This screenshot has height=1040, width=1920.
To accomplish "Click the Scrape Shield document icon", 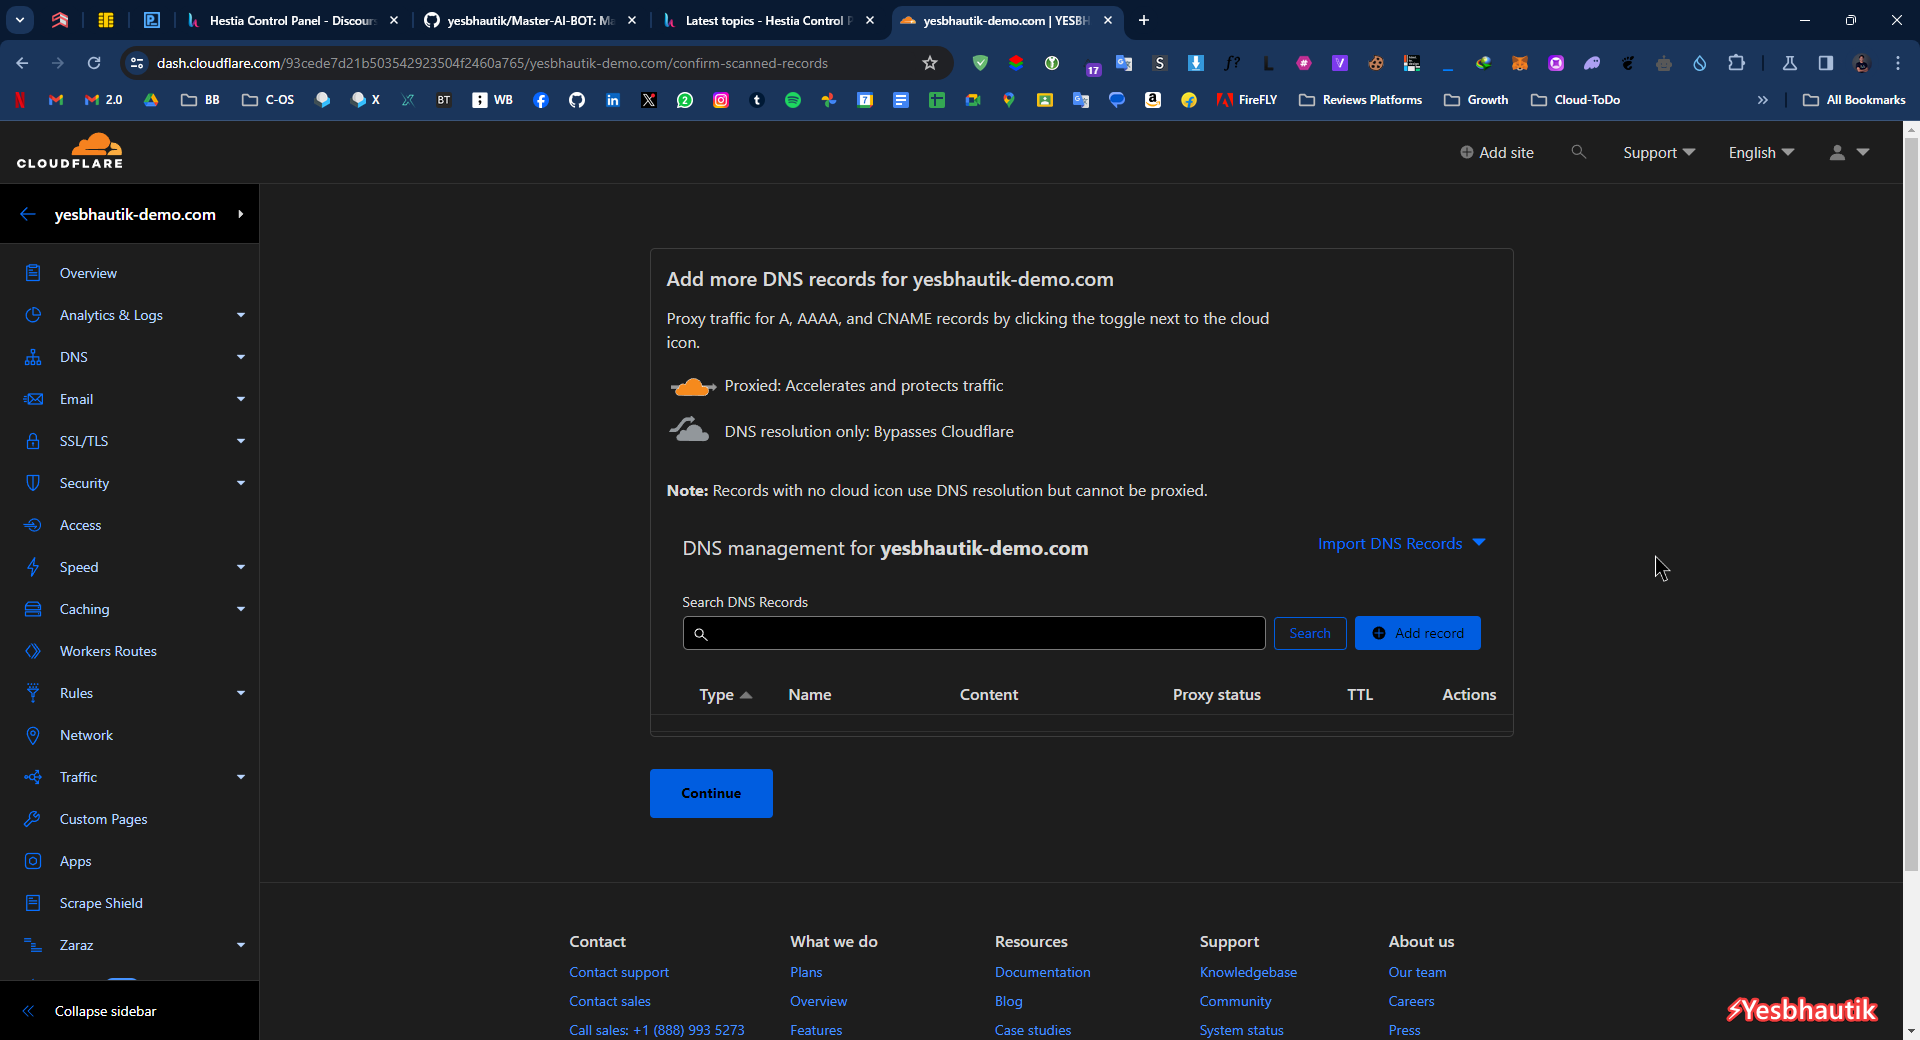I will (33, 903).
